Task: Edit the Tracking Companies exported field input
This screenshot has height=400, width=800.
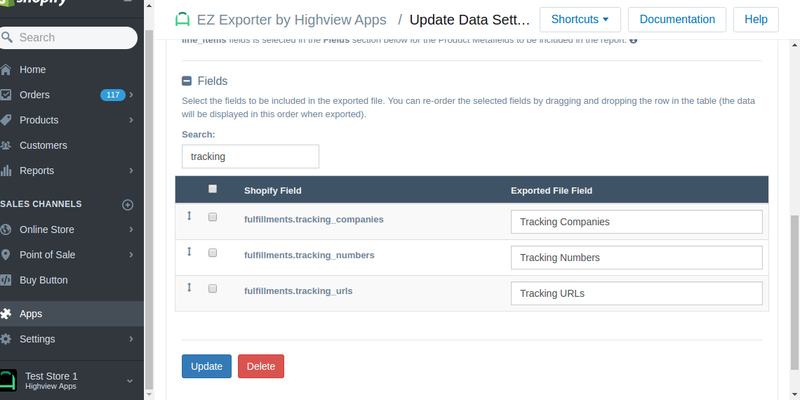Action: coord(637,222)
